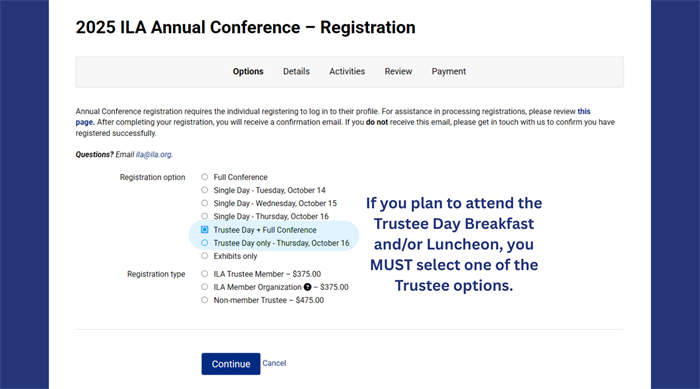Select Non-member Trustee $475.00 type
Screen dimensions: 700x389
[x=204, y=300]
